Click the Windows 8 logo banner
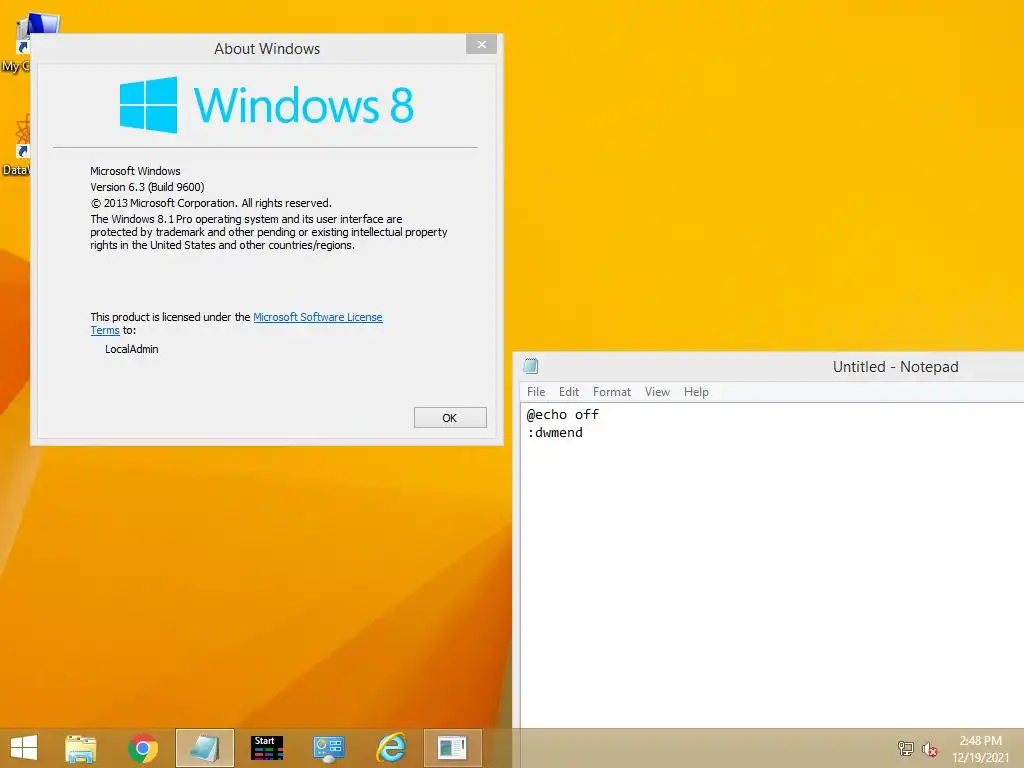1024x768 pixels. (266, 105)
